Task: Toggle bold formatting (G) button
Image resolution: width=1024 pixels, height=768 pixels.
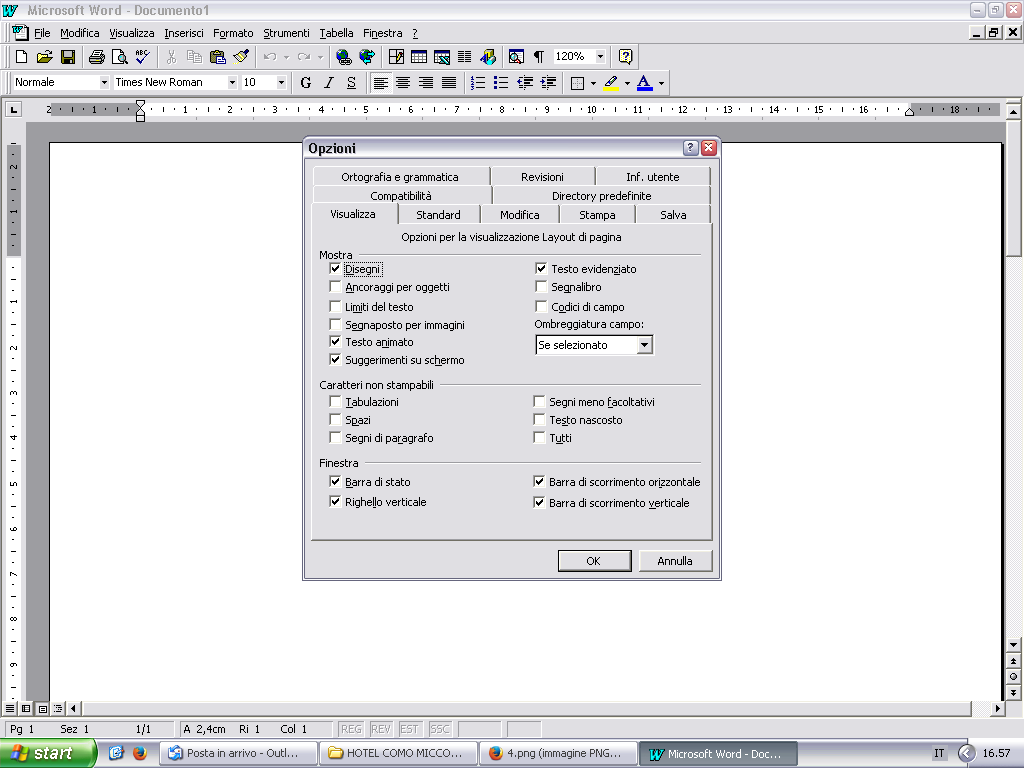Action: pyautogui.click(x=306, y=83)
